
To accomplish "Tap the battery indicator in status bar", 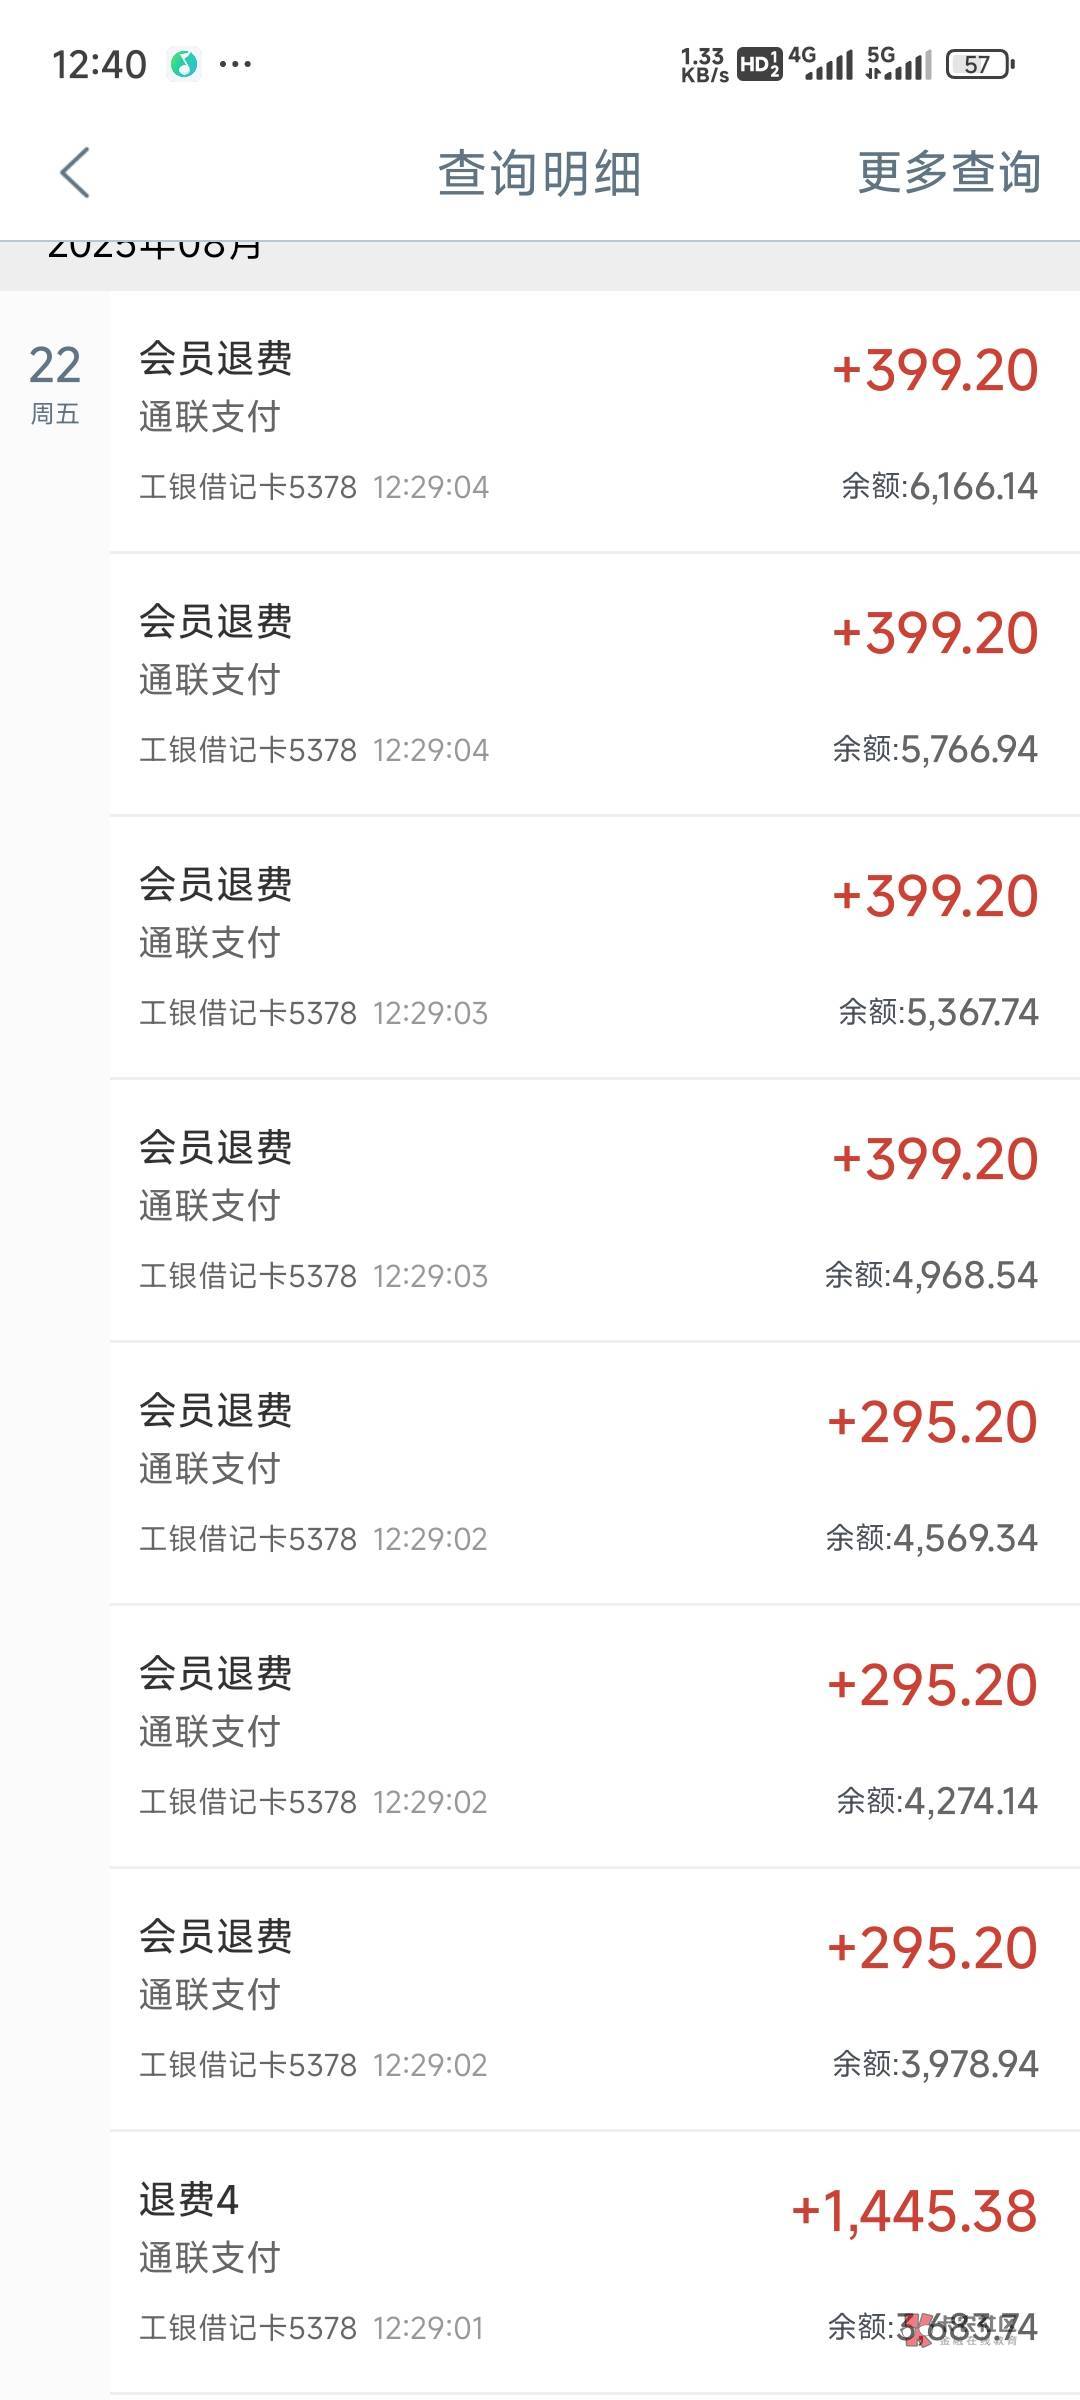I will pyautogui.click(x=979, y=65).
